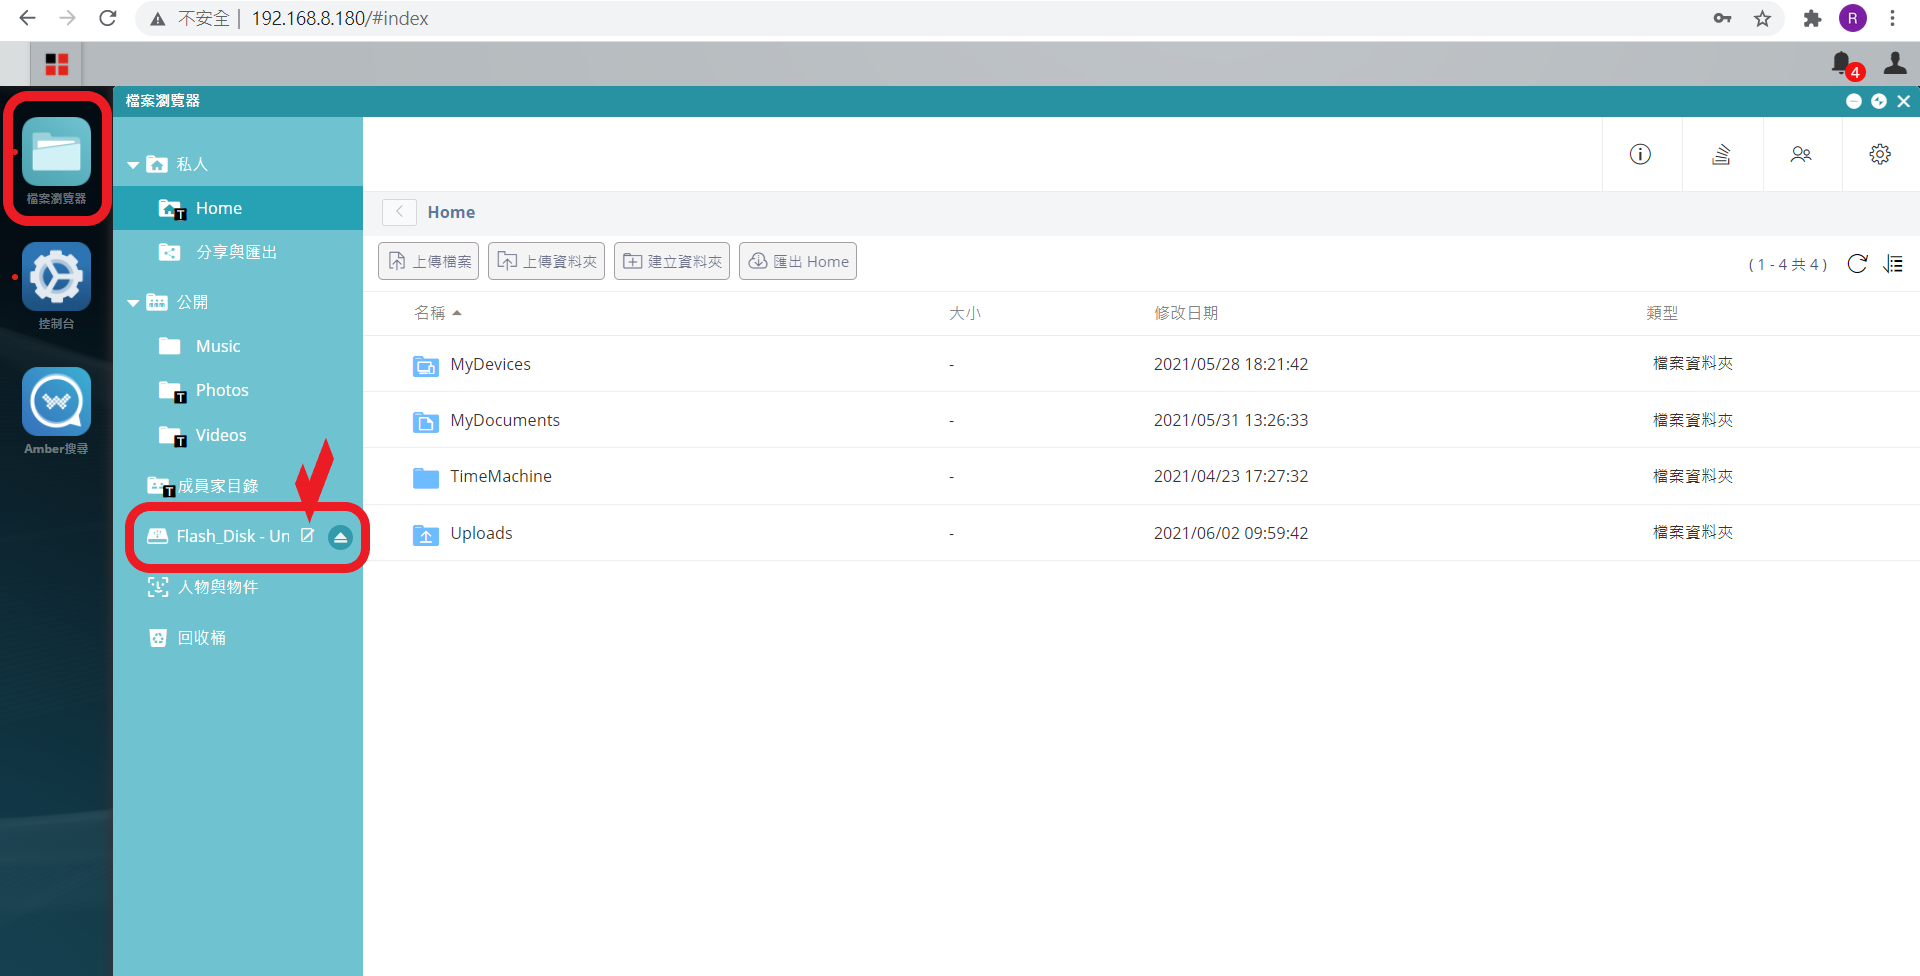This screenshot has height=976, width=1920.
Task: Sort by 類型 column header
Action: coord(1662,313)
